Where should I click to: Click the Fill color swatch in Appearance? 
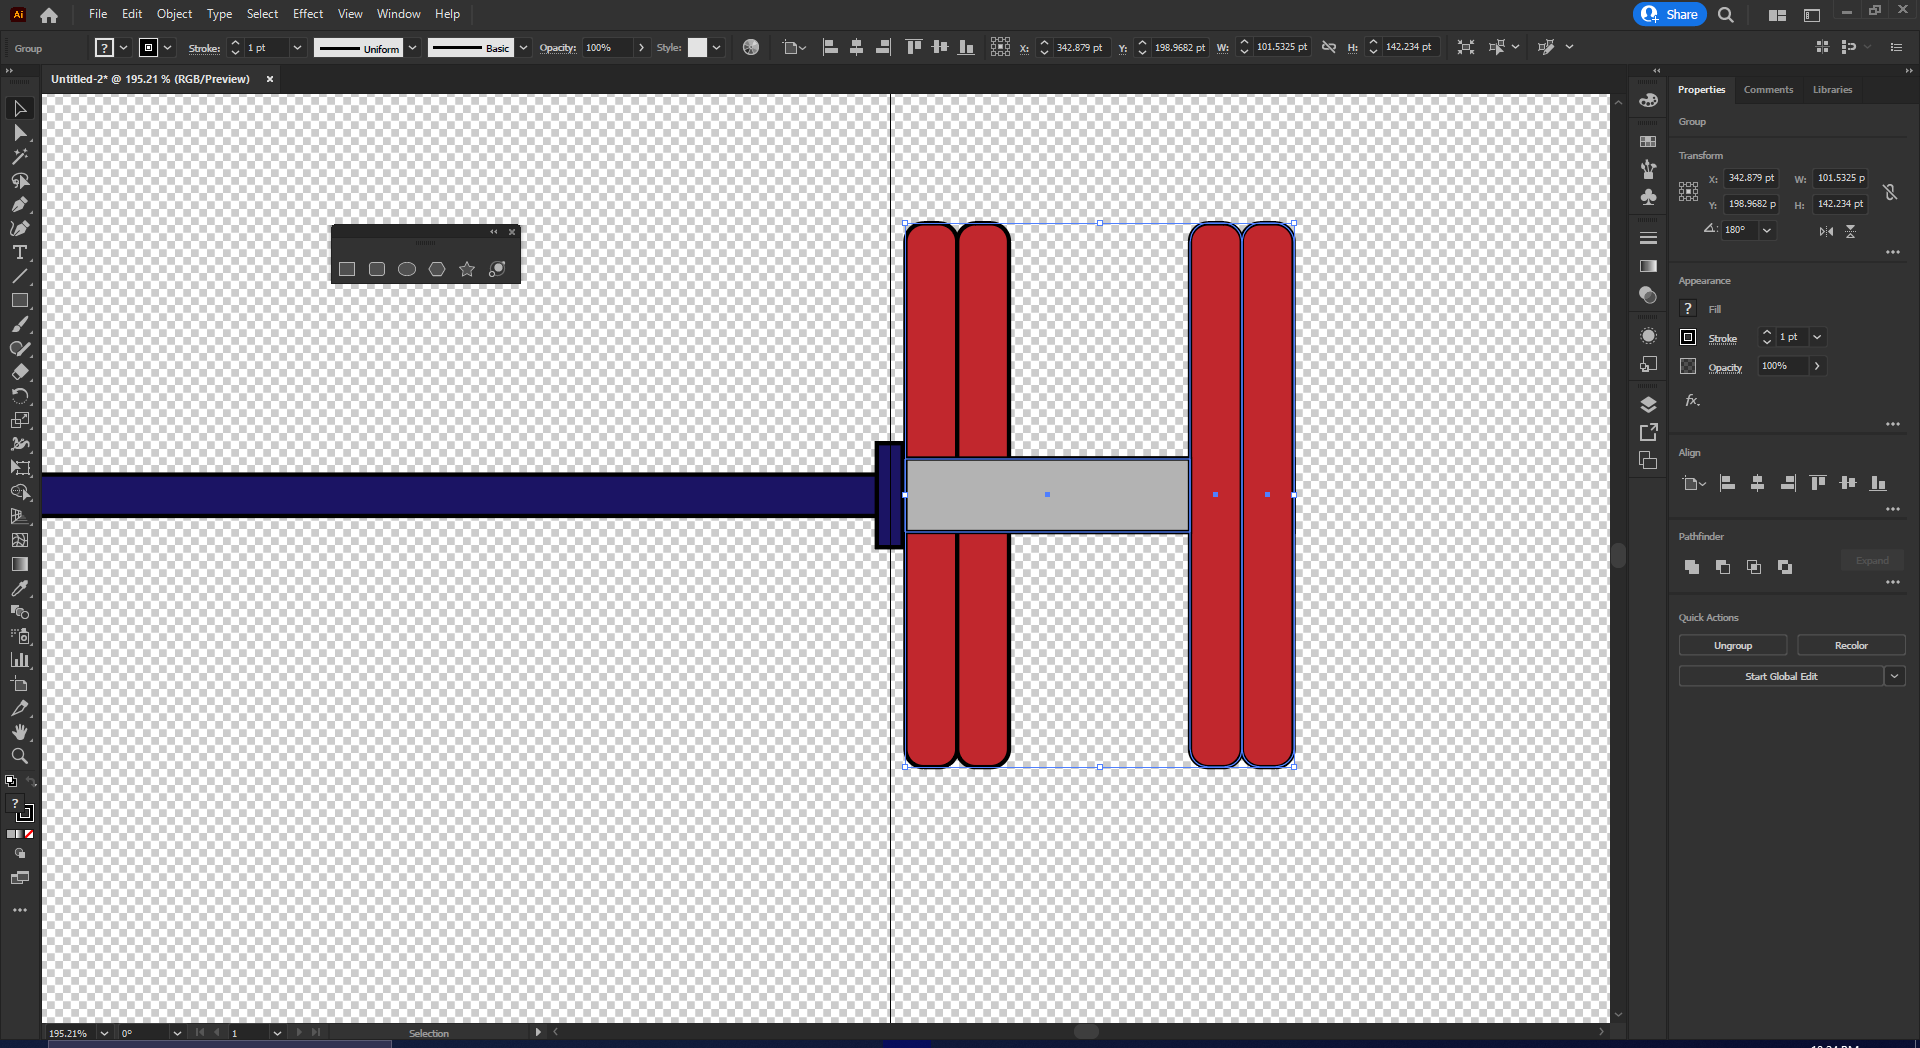pos(1687,308)
